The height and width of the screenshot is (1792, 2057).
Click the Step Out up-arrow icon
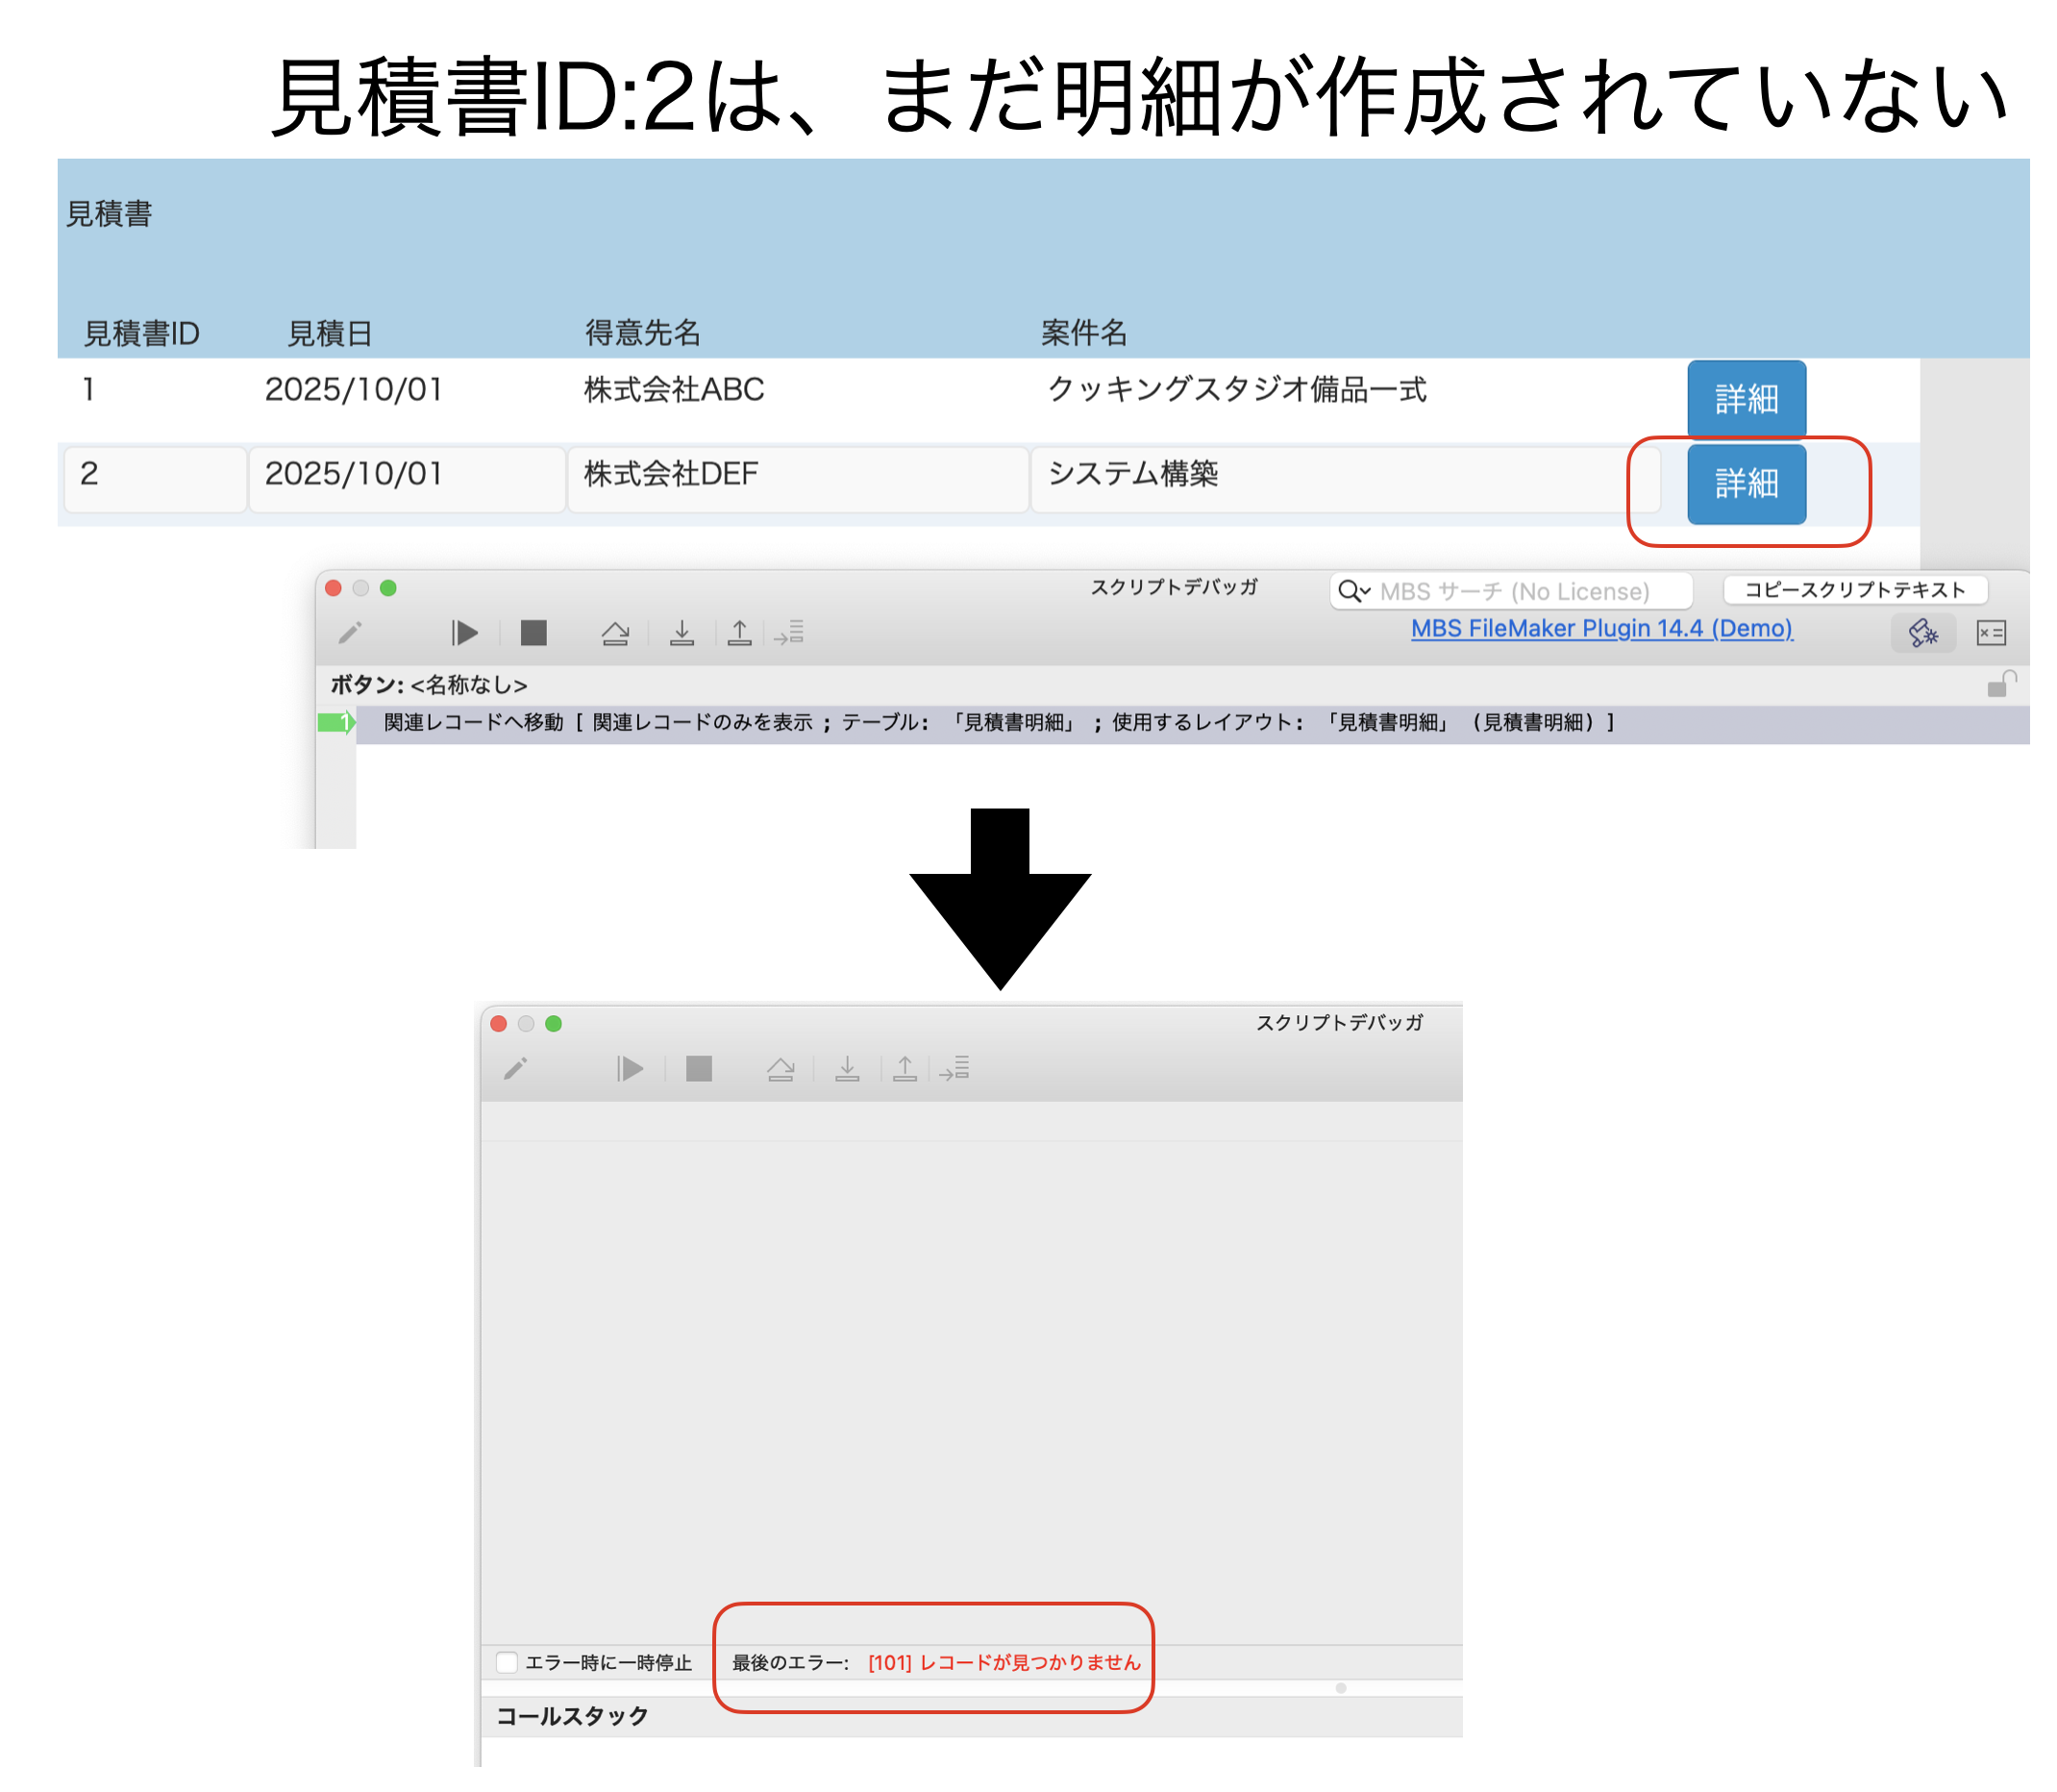[740, 632]
